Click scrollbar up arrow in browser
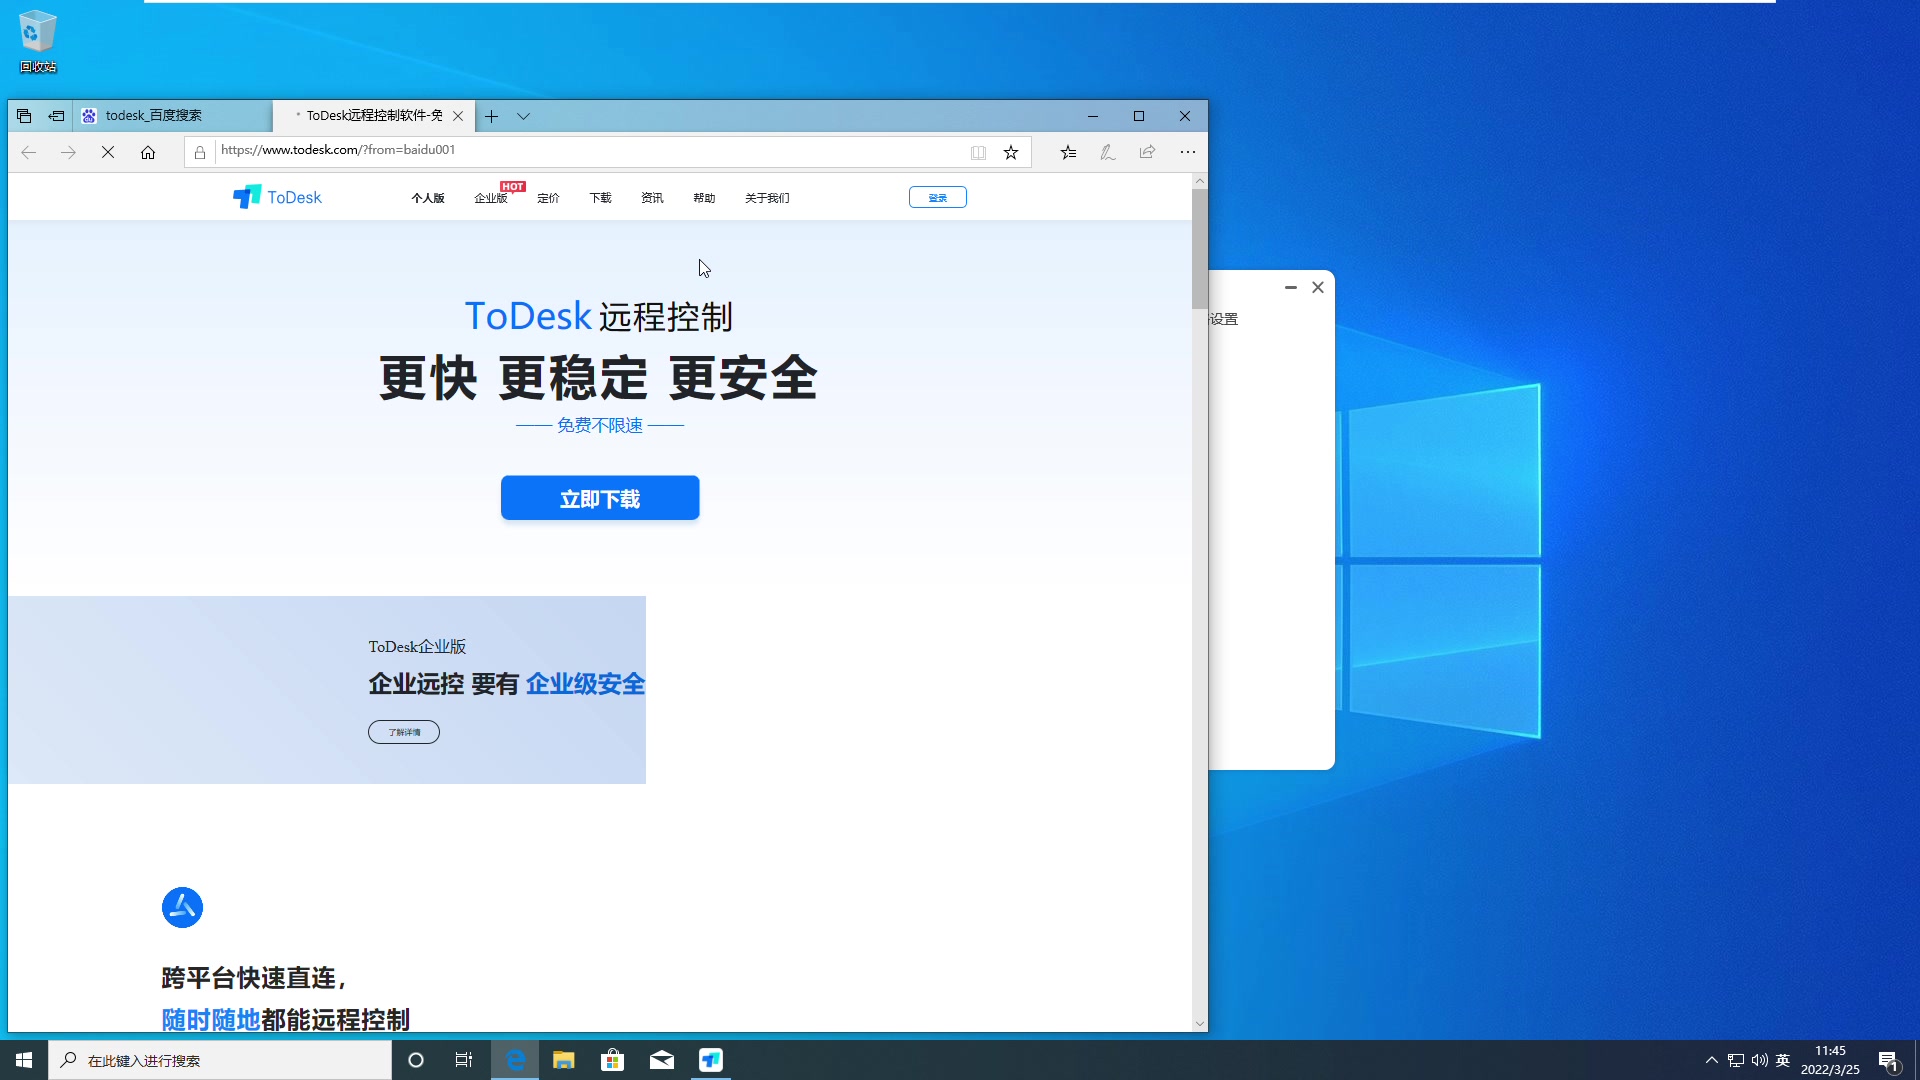 point(1199,181)
